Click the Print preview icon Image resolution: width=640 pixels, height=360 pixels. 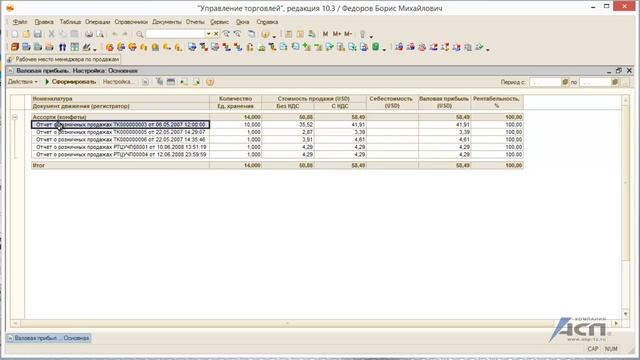click(x=100, y=34)
